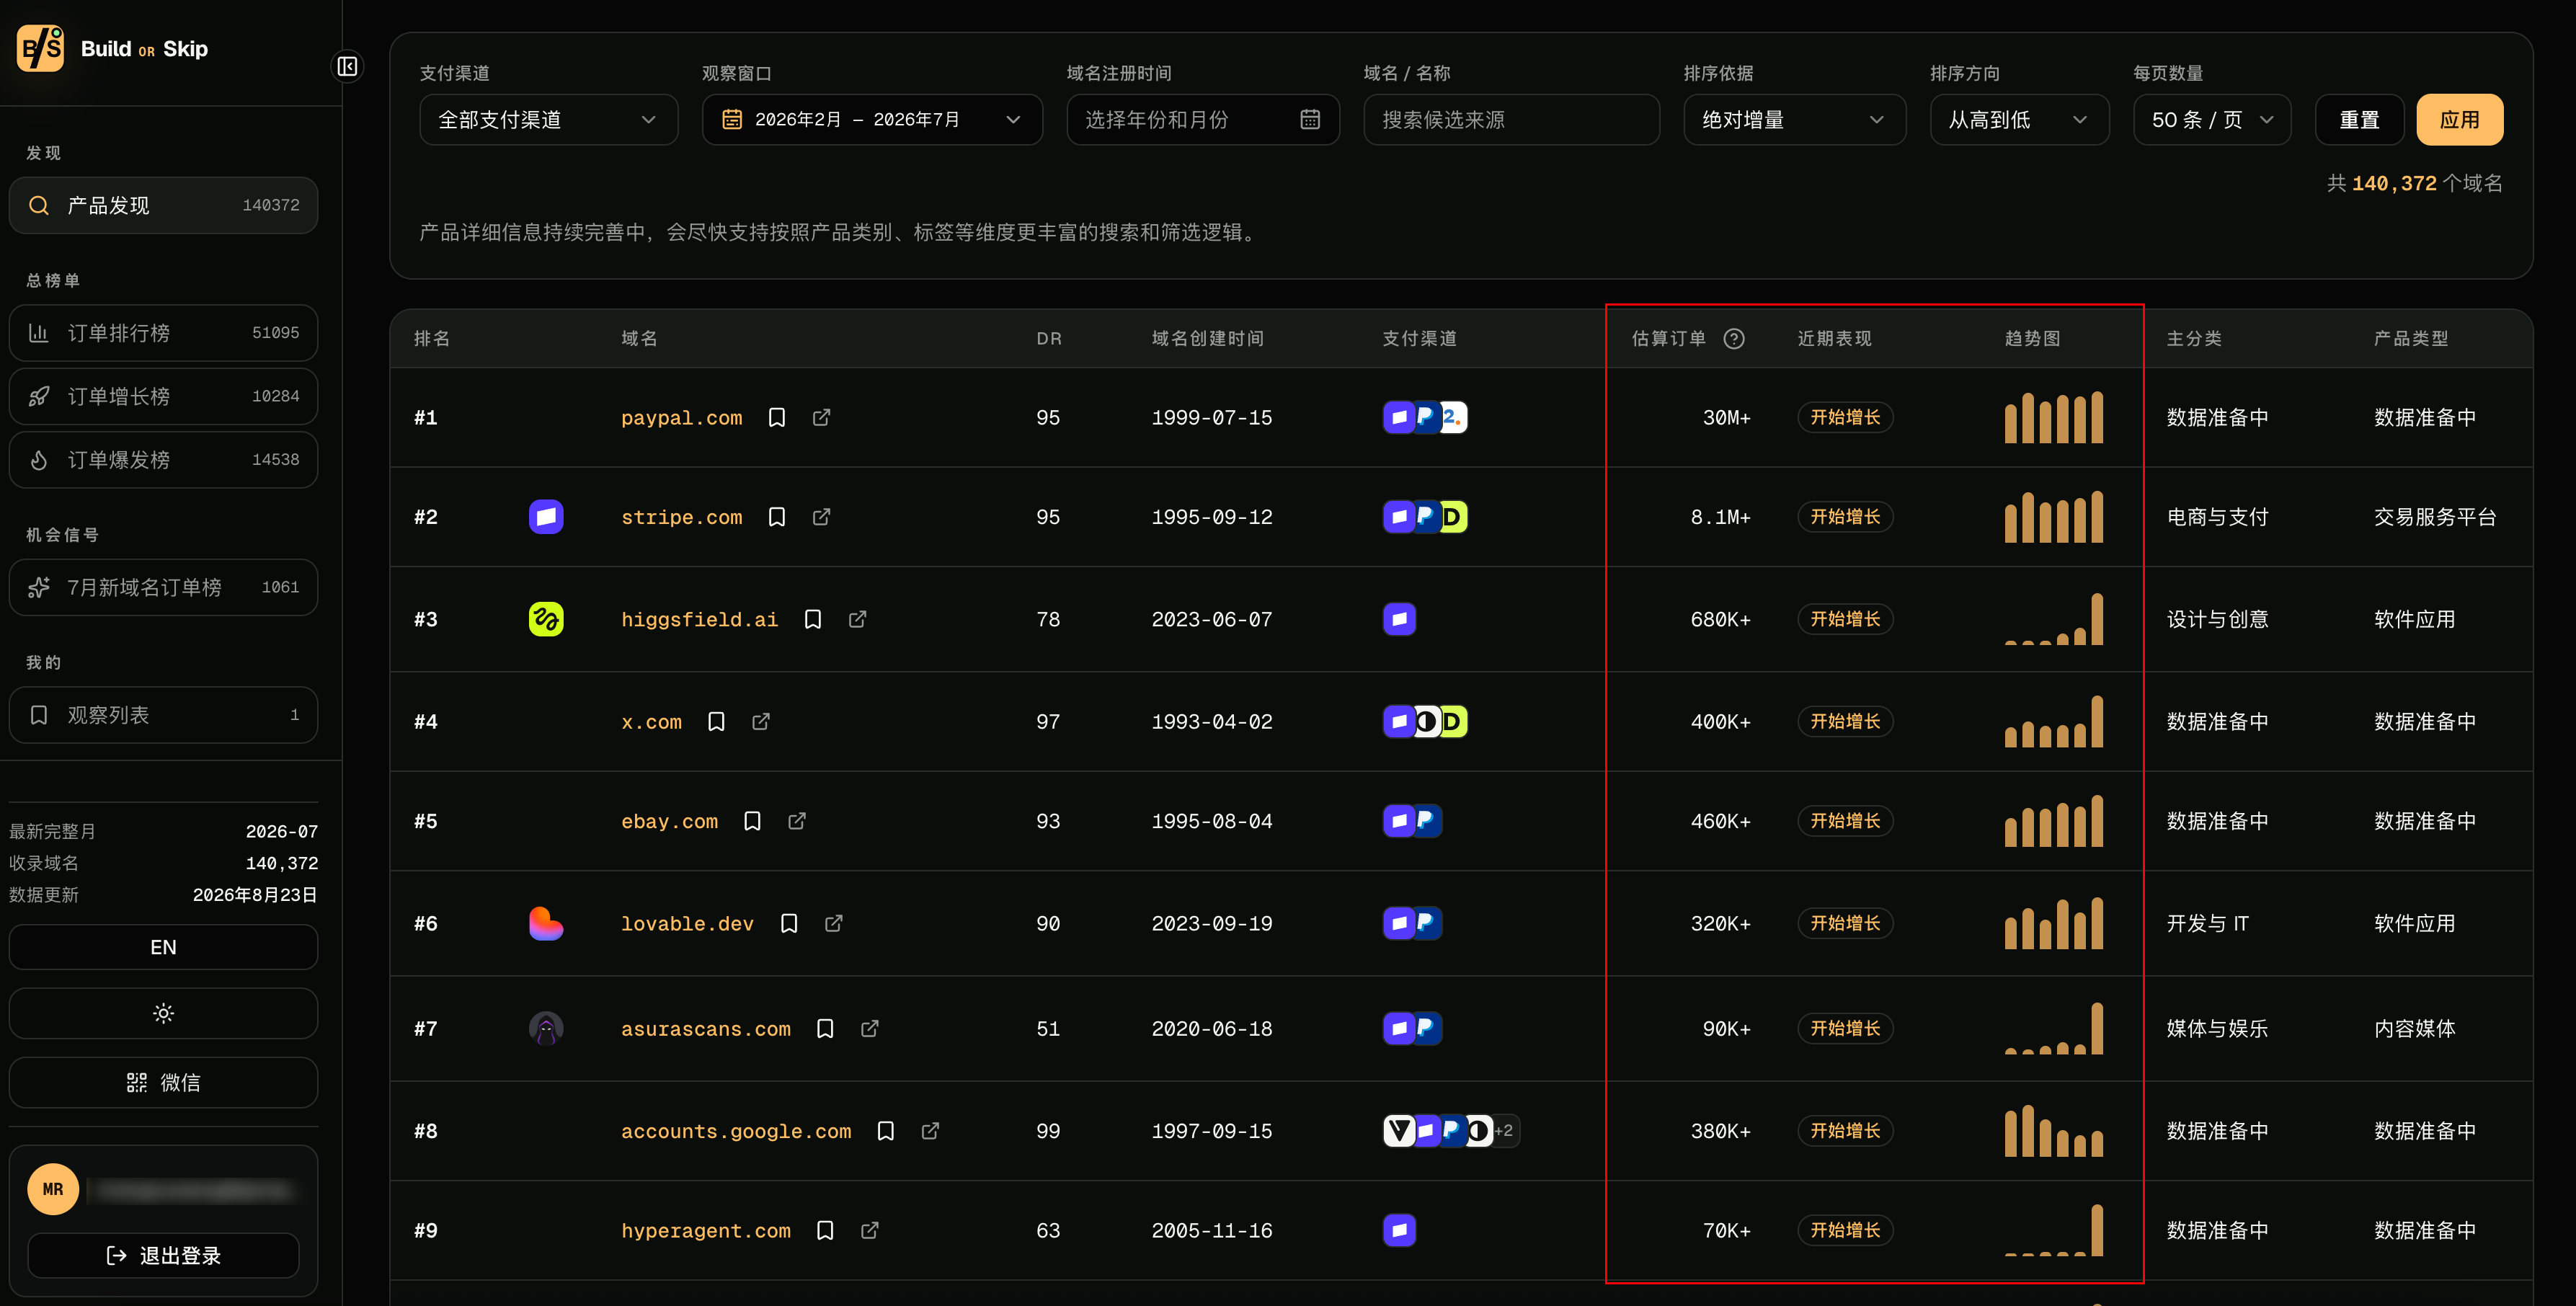Switch language to EN
This screenshot has width=2576, height=1306.
[x=163, y=947]
